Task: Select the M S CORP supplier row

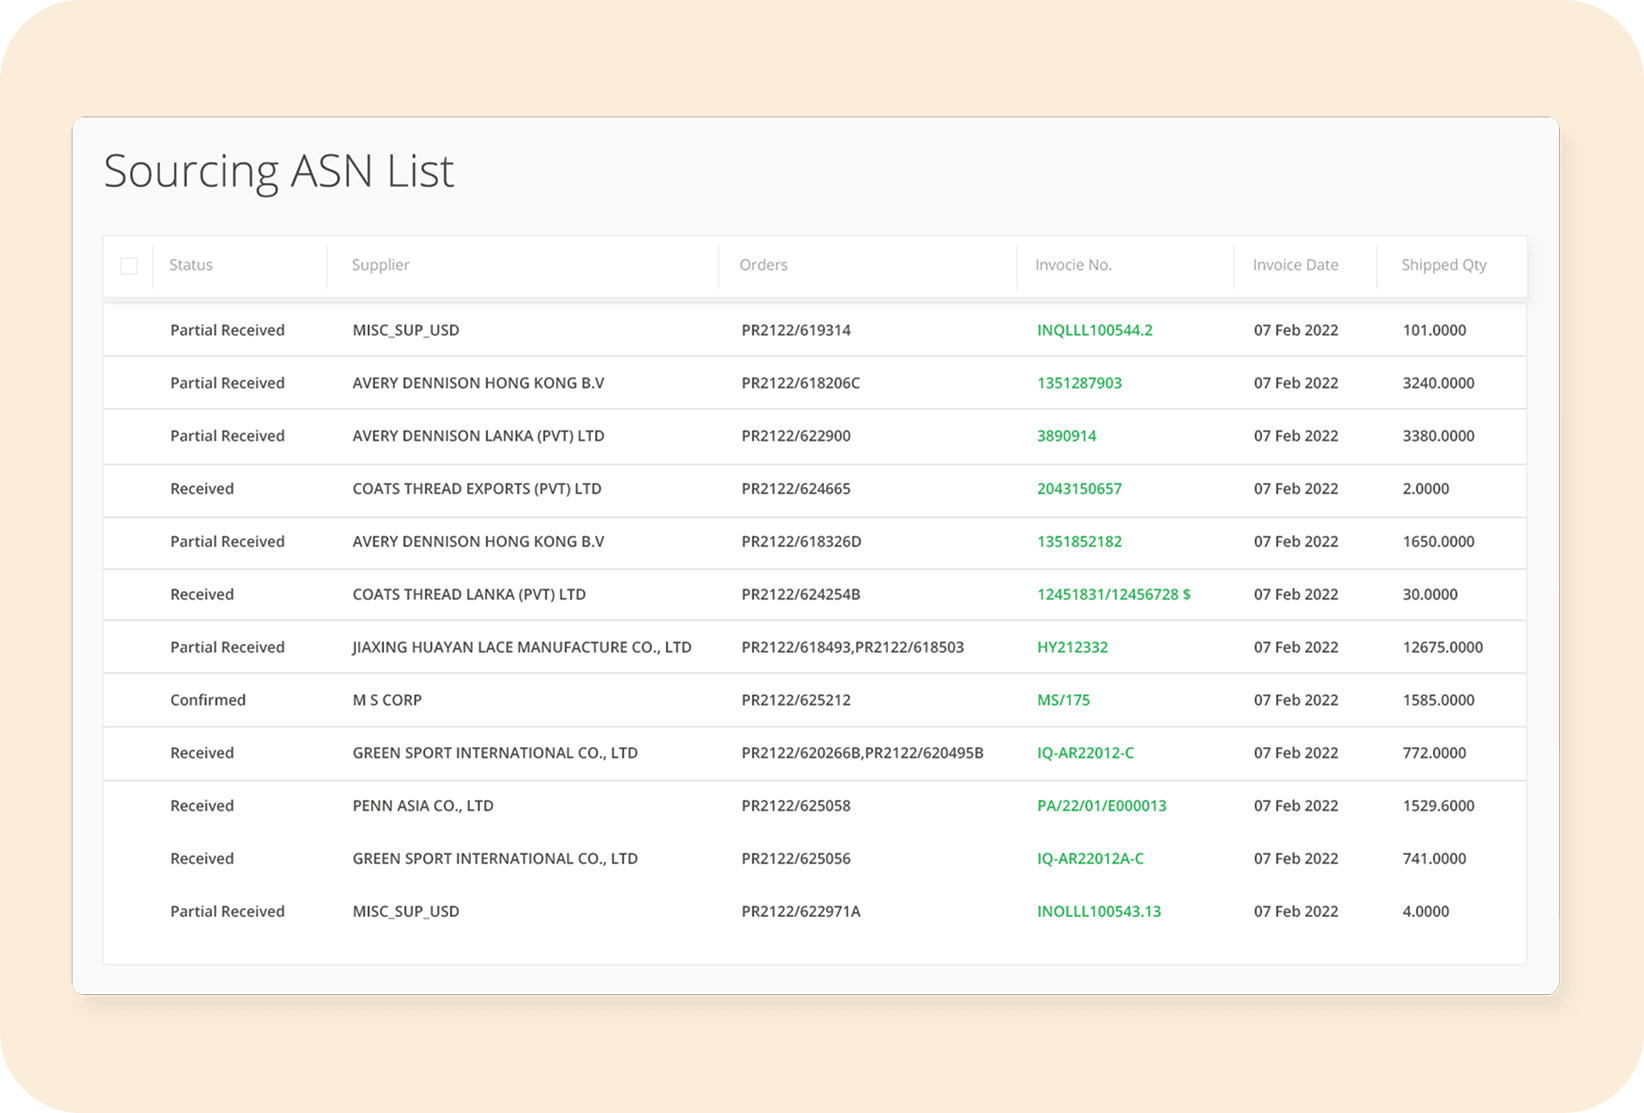Action: [387, 700]
